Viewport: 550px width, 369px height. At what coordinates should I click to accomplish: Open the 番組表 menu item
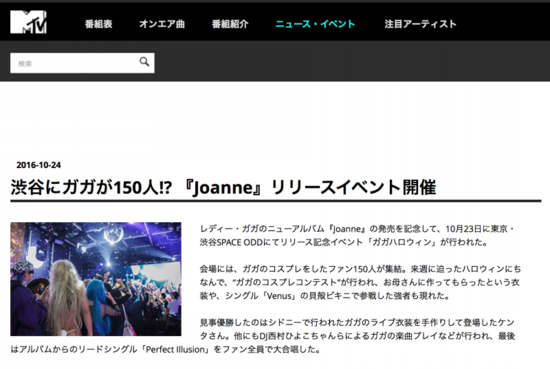(99, 24)
